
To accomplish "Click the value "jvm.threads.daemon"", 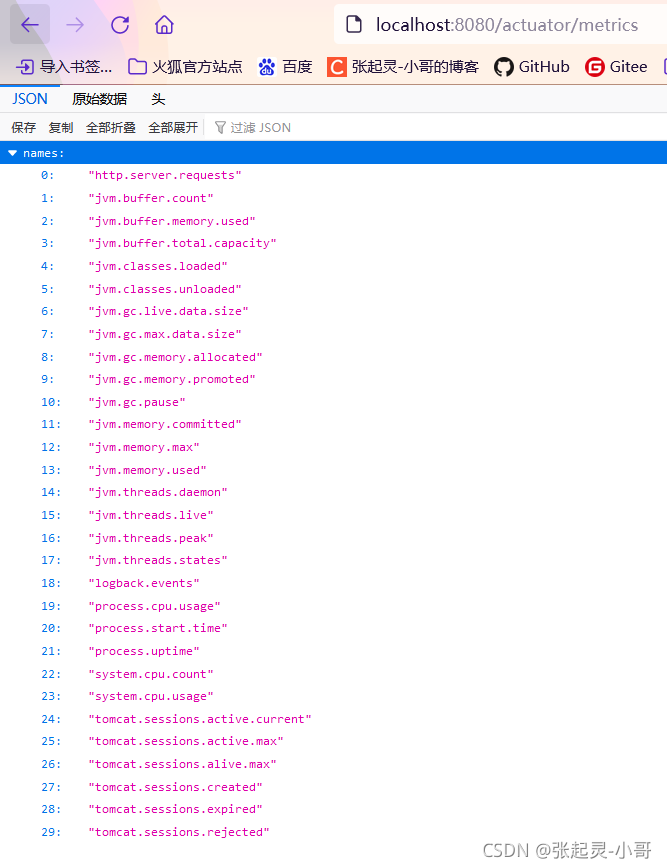I will tap(158, 493).
